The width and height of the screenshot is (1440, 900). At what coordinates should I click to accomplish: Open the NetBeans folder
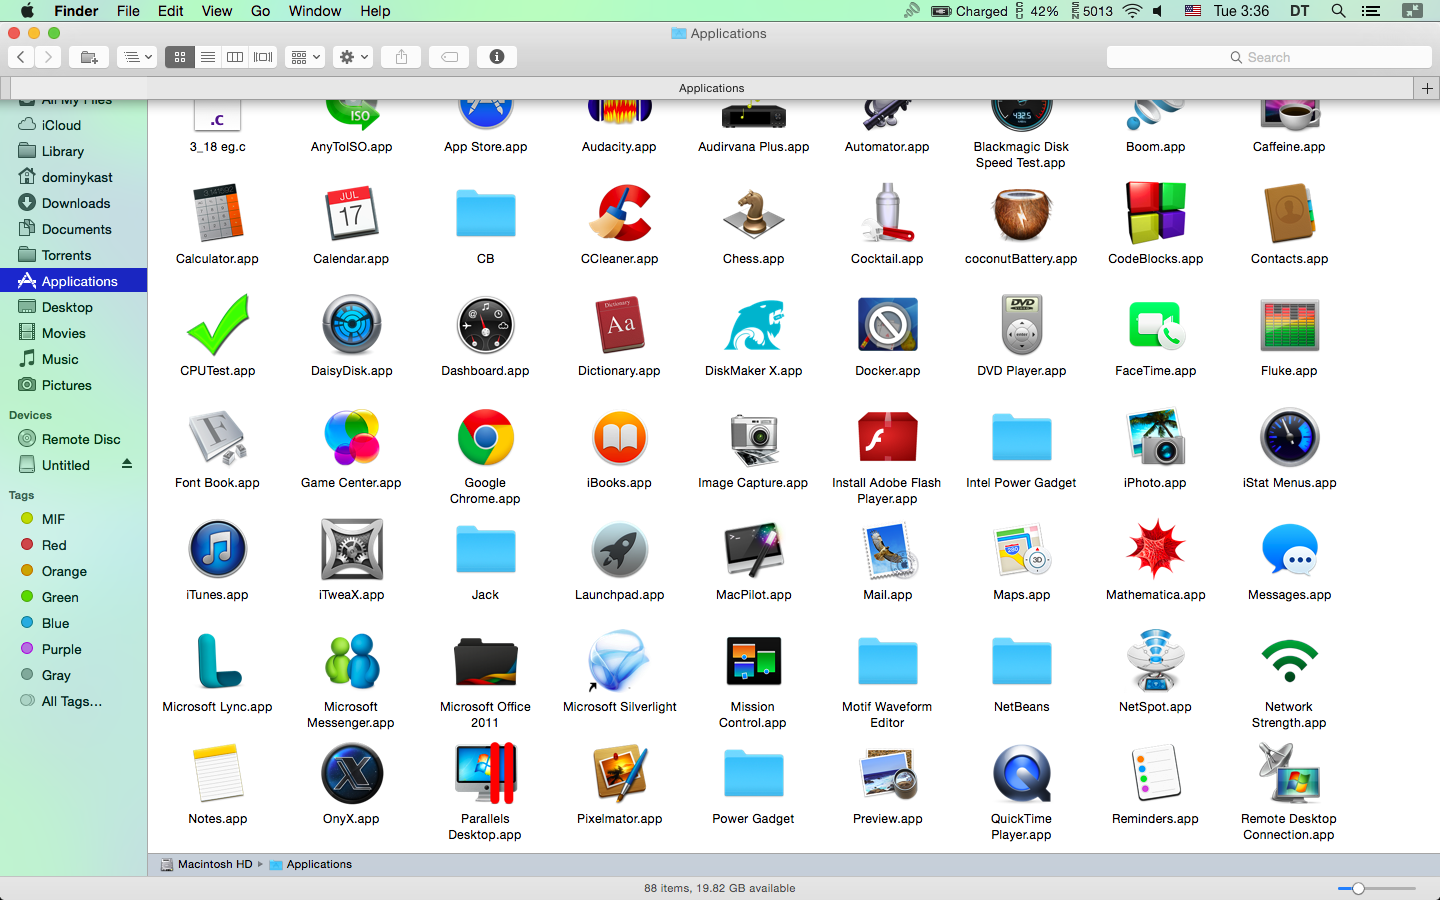click(x=1021, y=661)
